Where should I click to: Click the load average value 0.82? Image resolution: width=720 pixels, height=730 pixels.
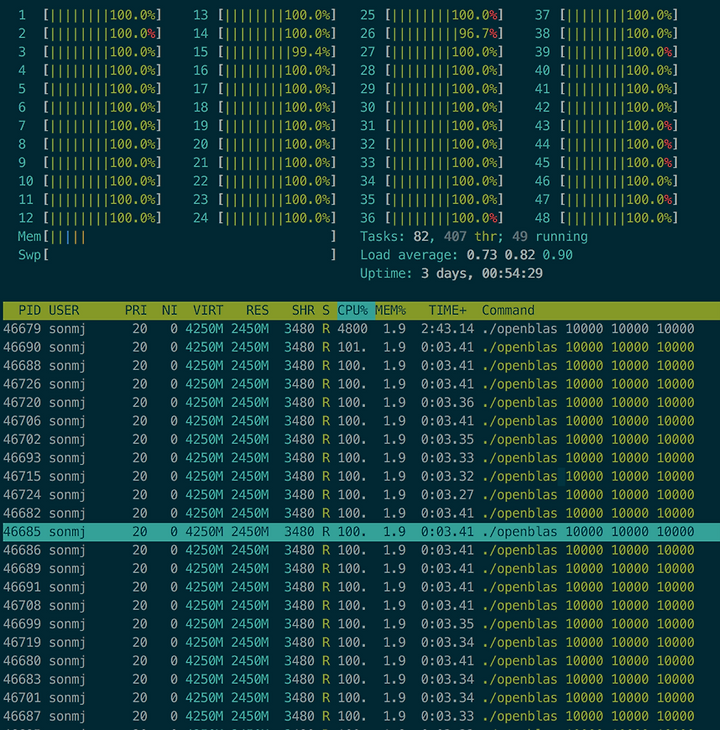click(x=519, y=255)
